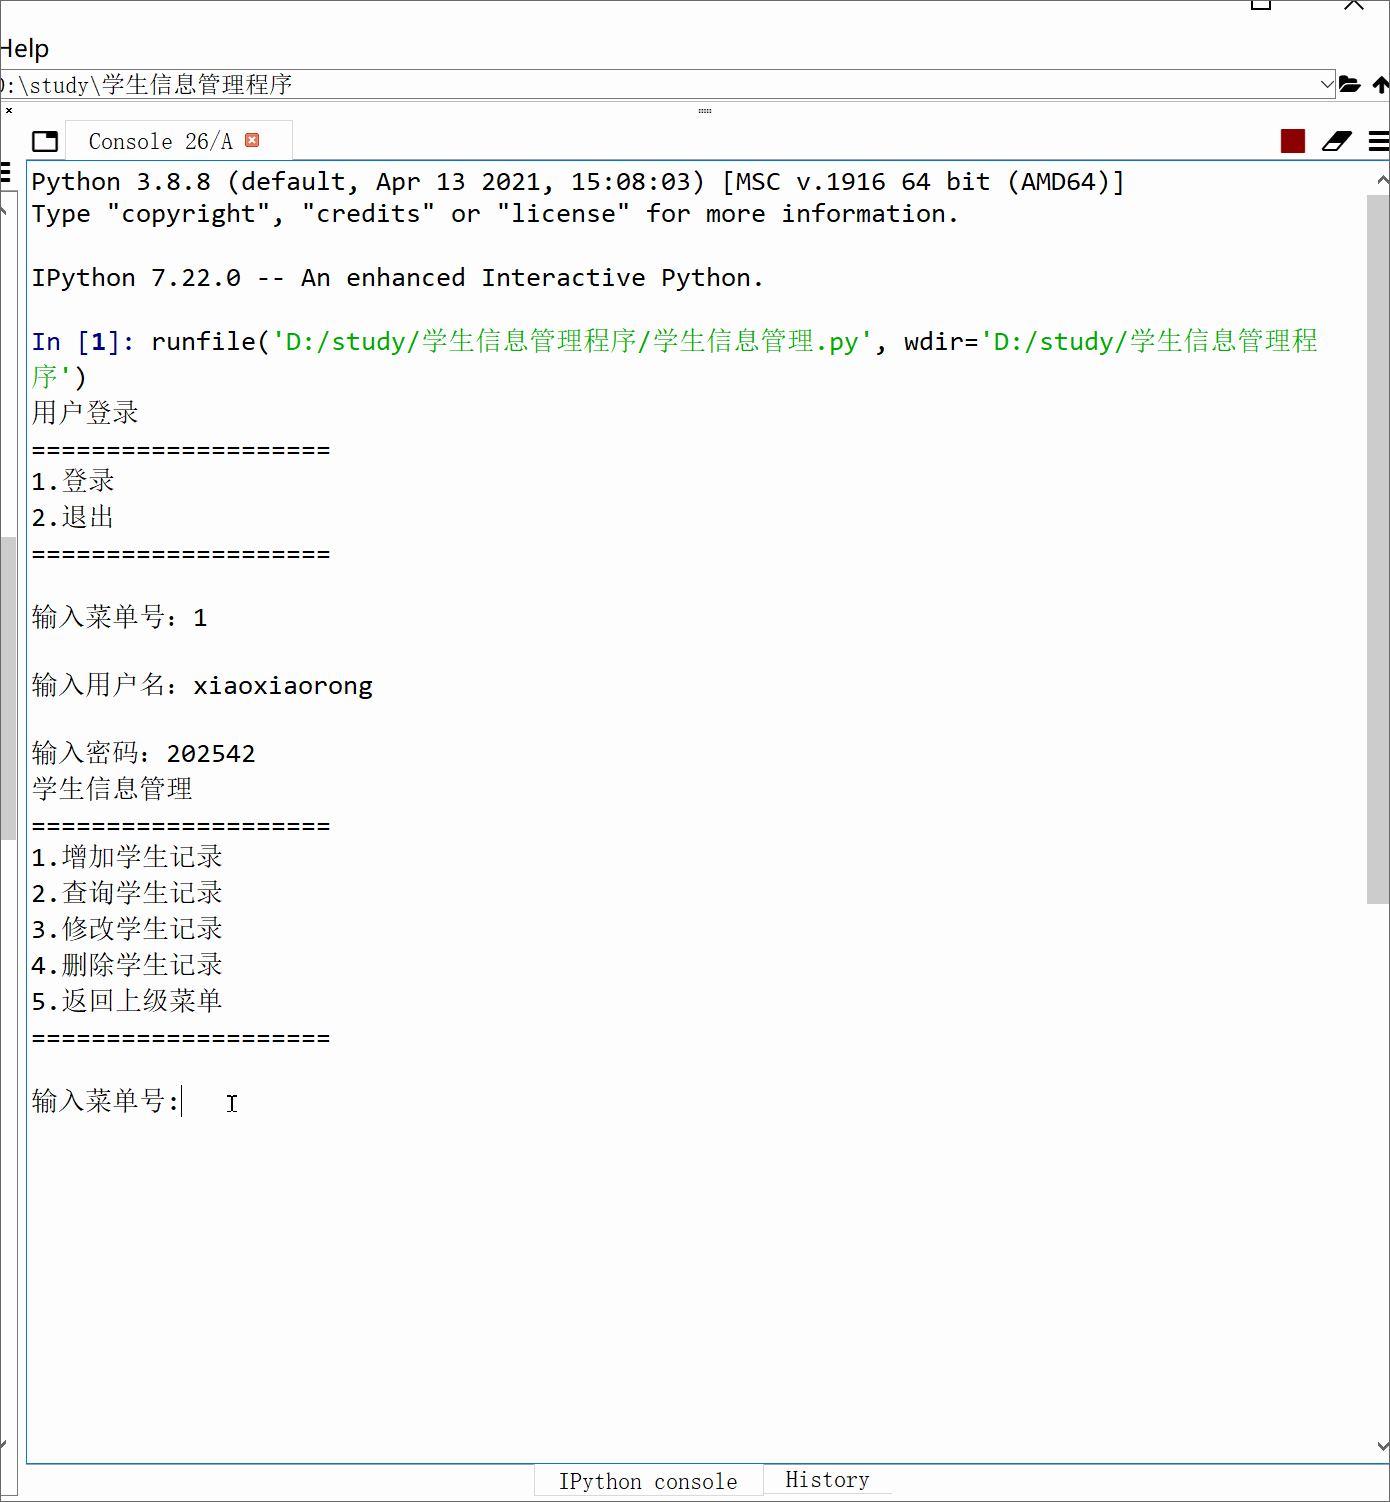Click inside the working directory path field

[400, 84]
